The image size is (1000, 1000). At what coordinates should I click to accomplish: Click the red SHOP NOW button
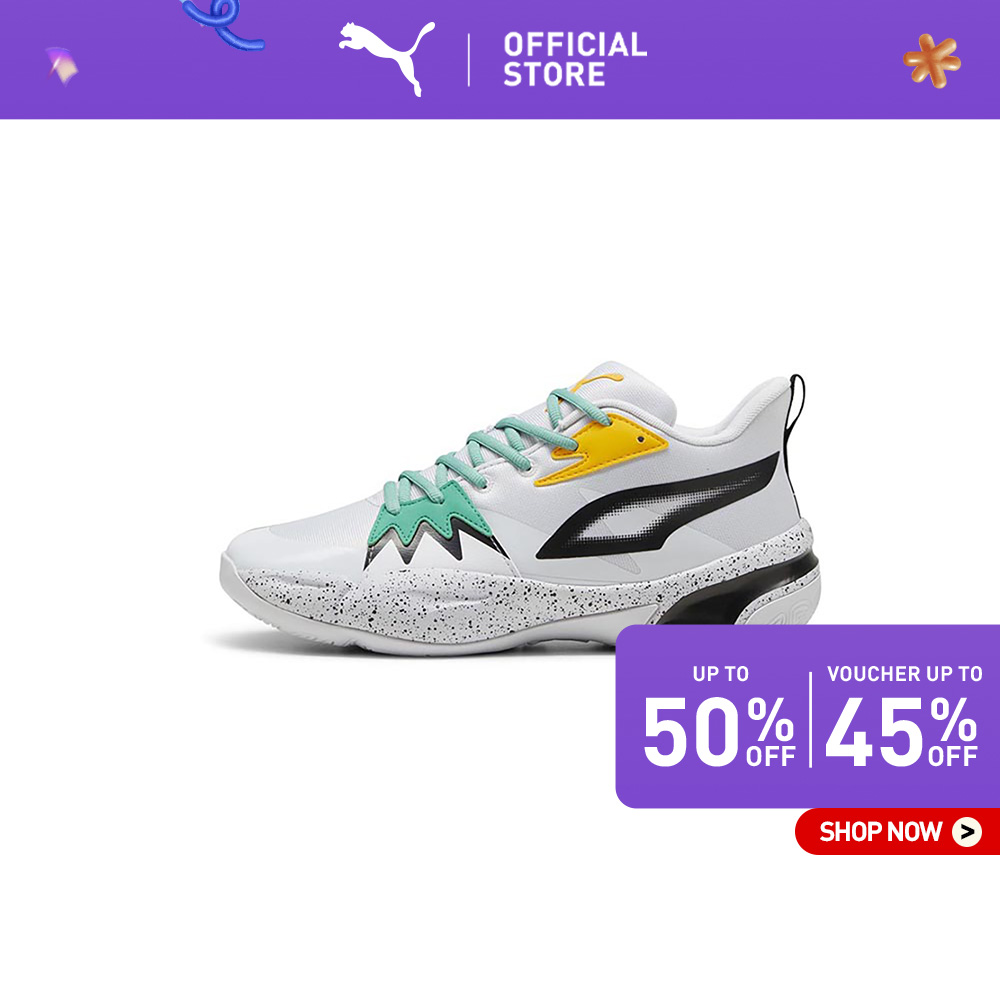[x=897, y=831]
